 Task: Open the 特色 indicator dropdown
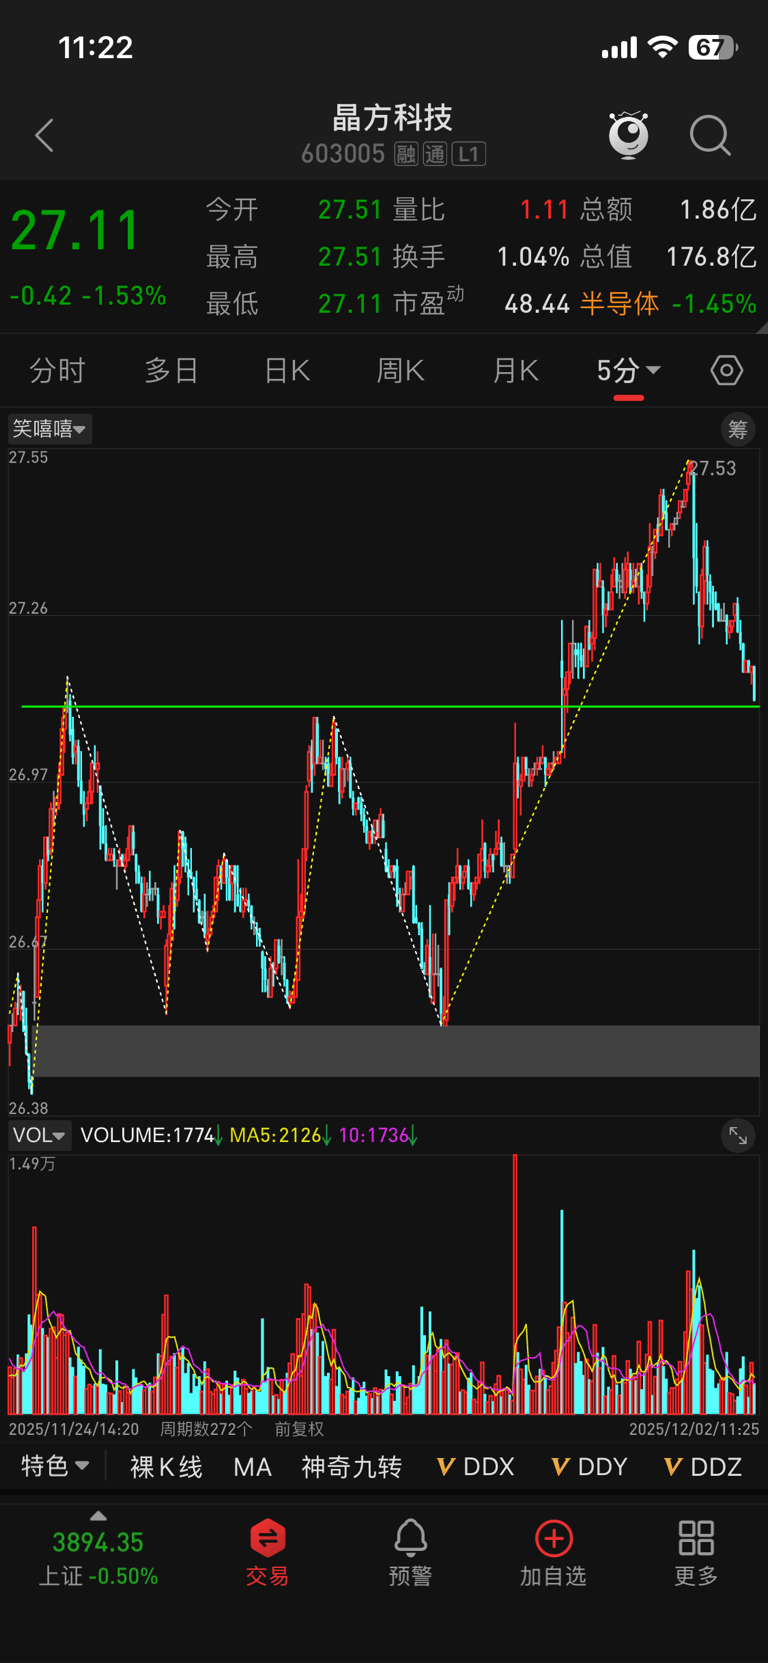click(x=55, y=1466)
